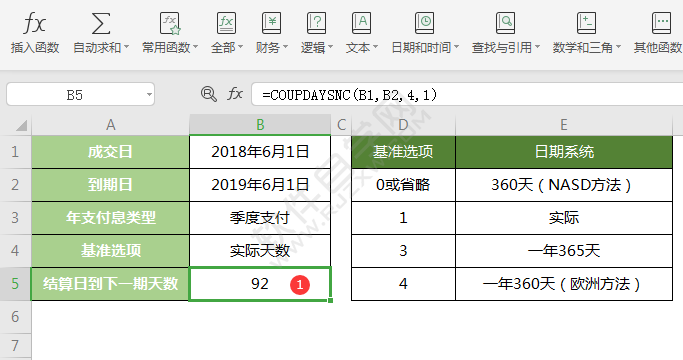Click the fx icon in the formula bar

(x=235, y=94)
